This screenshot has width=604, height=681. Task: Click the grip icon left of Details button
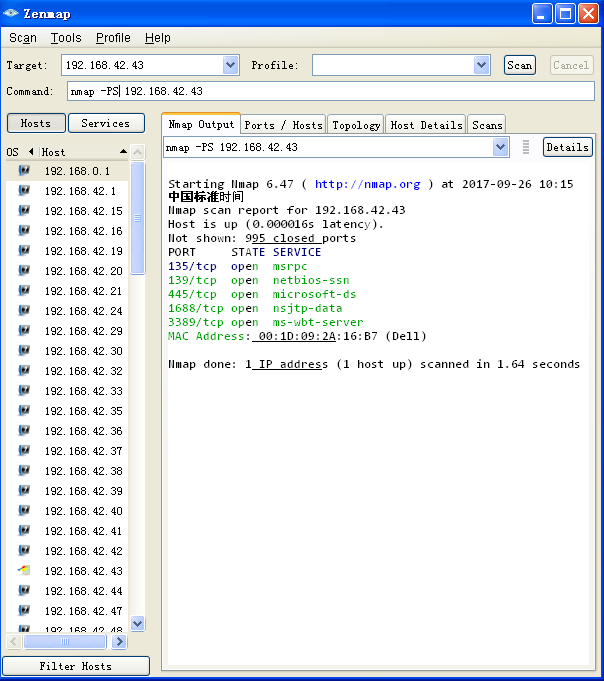[525, 147]
